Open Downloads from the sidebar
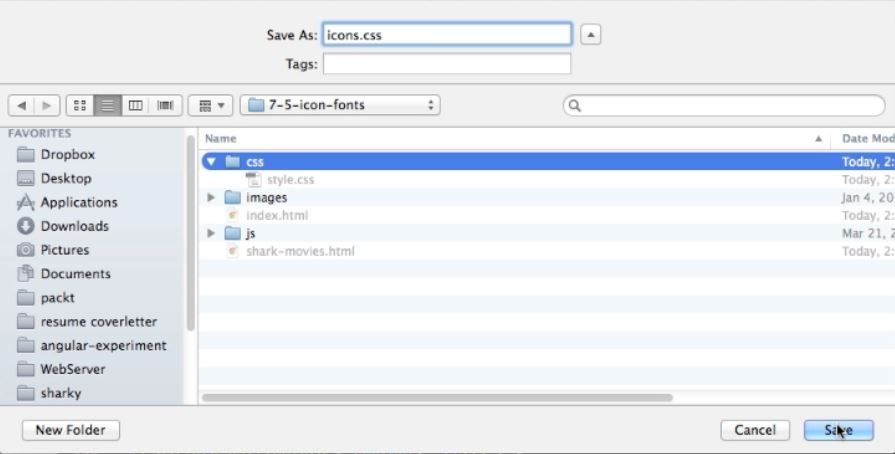The image size is (895, 454). tap(74, 226)
